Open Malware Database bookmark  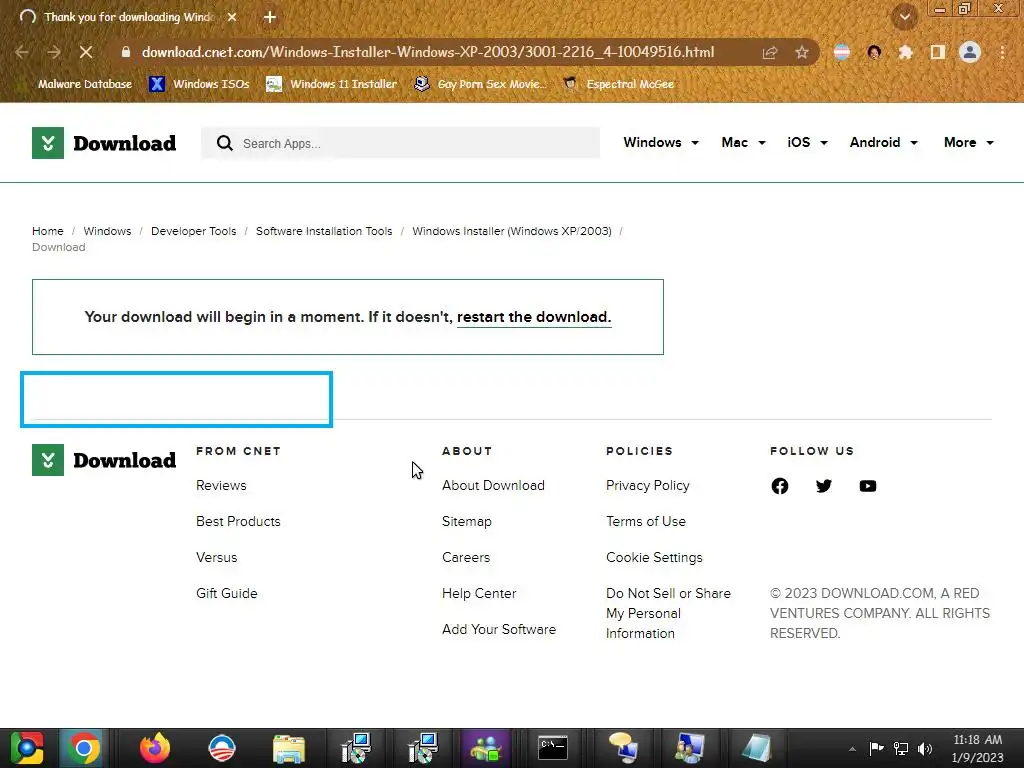76,84
